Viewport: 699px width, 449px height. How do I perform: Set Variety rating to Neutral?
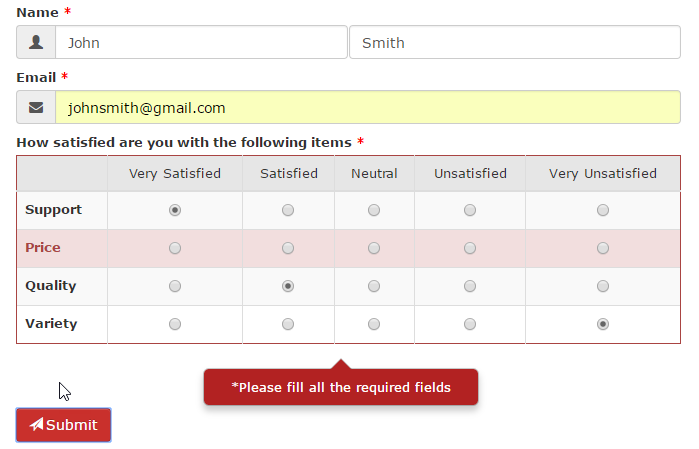374,324
